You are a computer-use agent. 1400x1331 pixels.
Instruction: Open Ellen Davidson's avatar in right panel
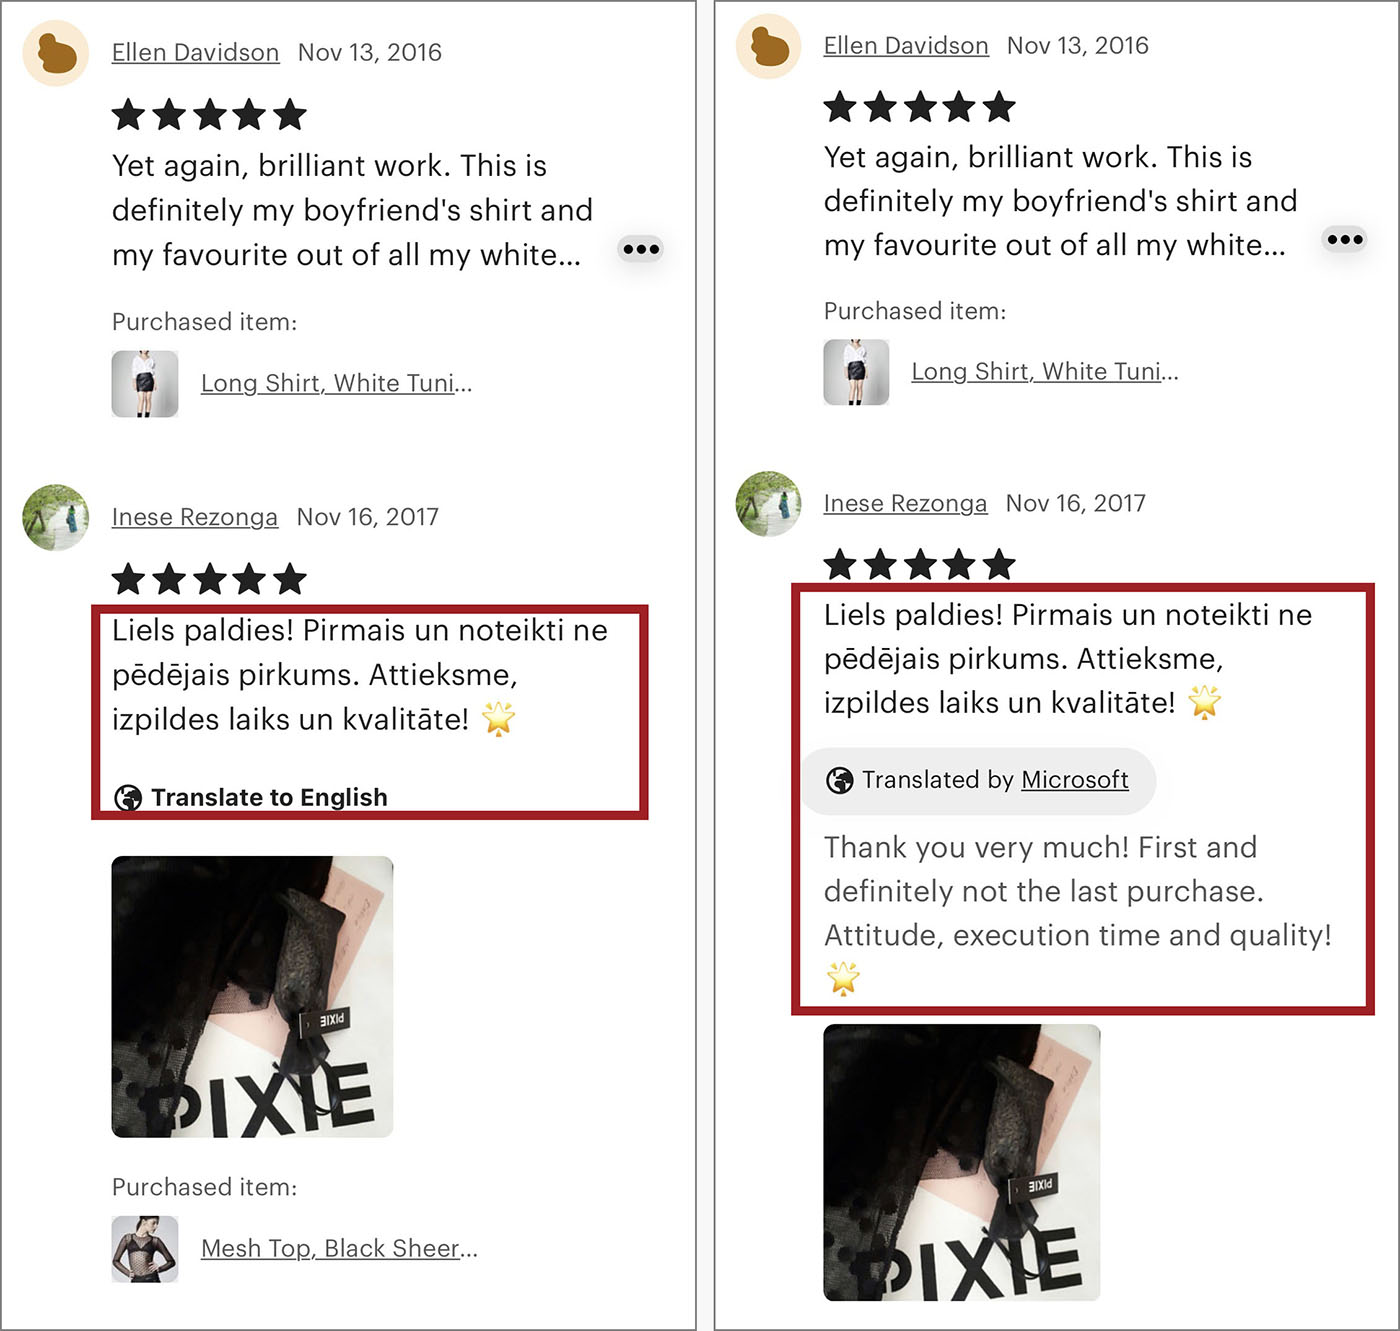768,46
